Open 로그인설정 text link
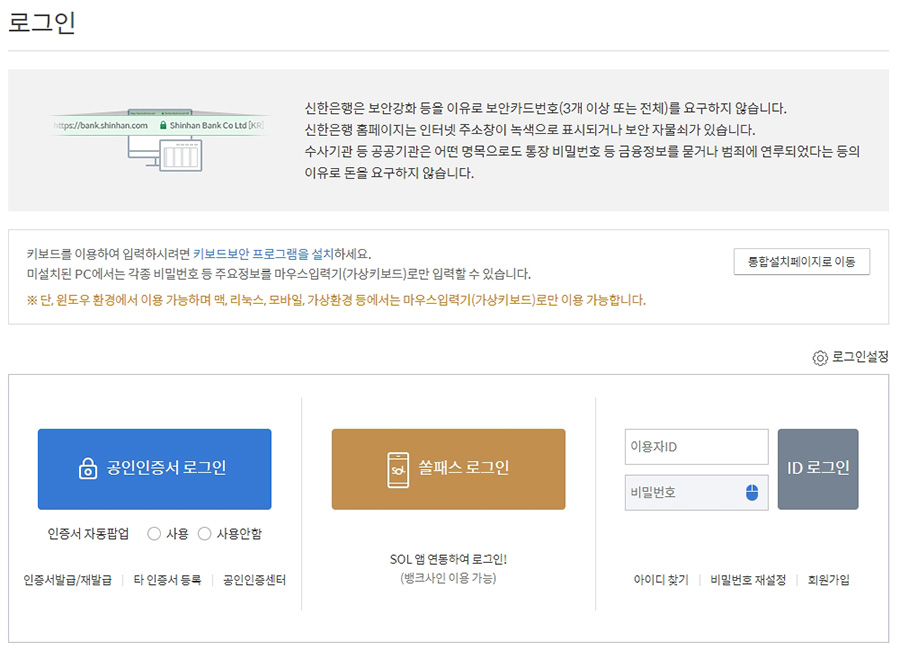The height and width of the screenshot is (650, 900). coord(860,357)
